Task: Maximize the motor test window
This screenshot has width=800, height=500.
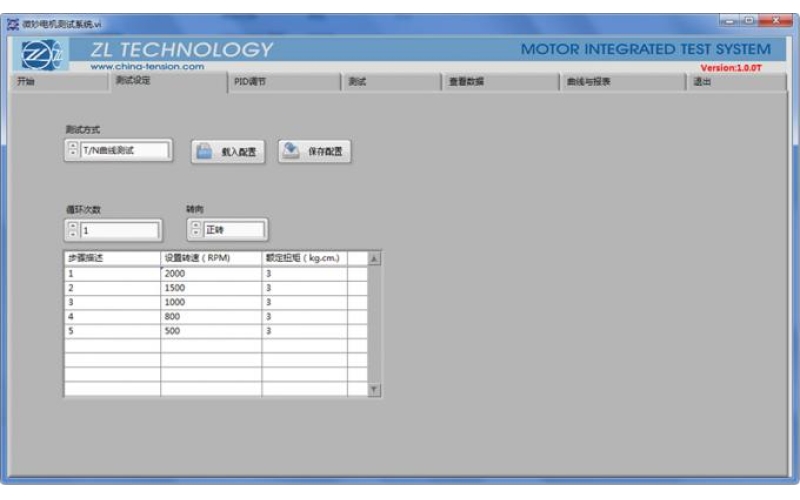Action: point(749,20)
